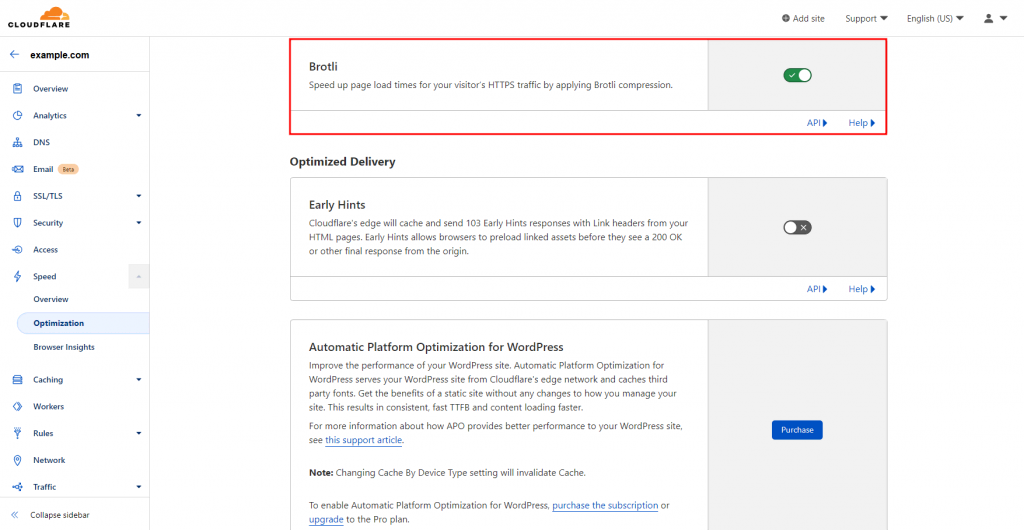
Task: Open Overview under the Speed section
Action: [51, 300]
